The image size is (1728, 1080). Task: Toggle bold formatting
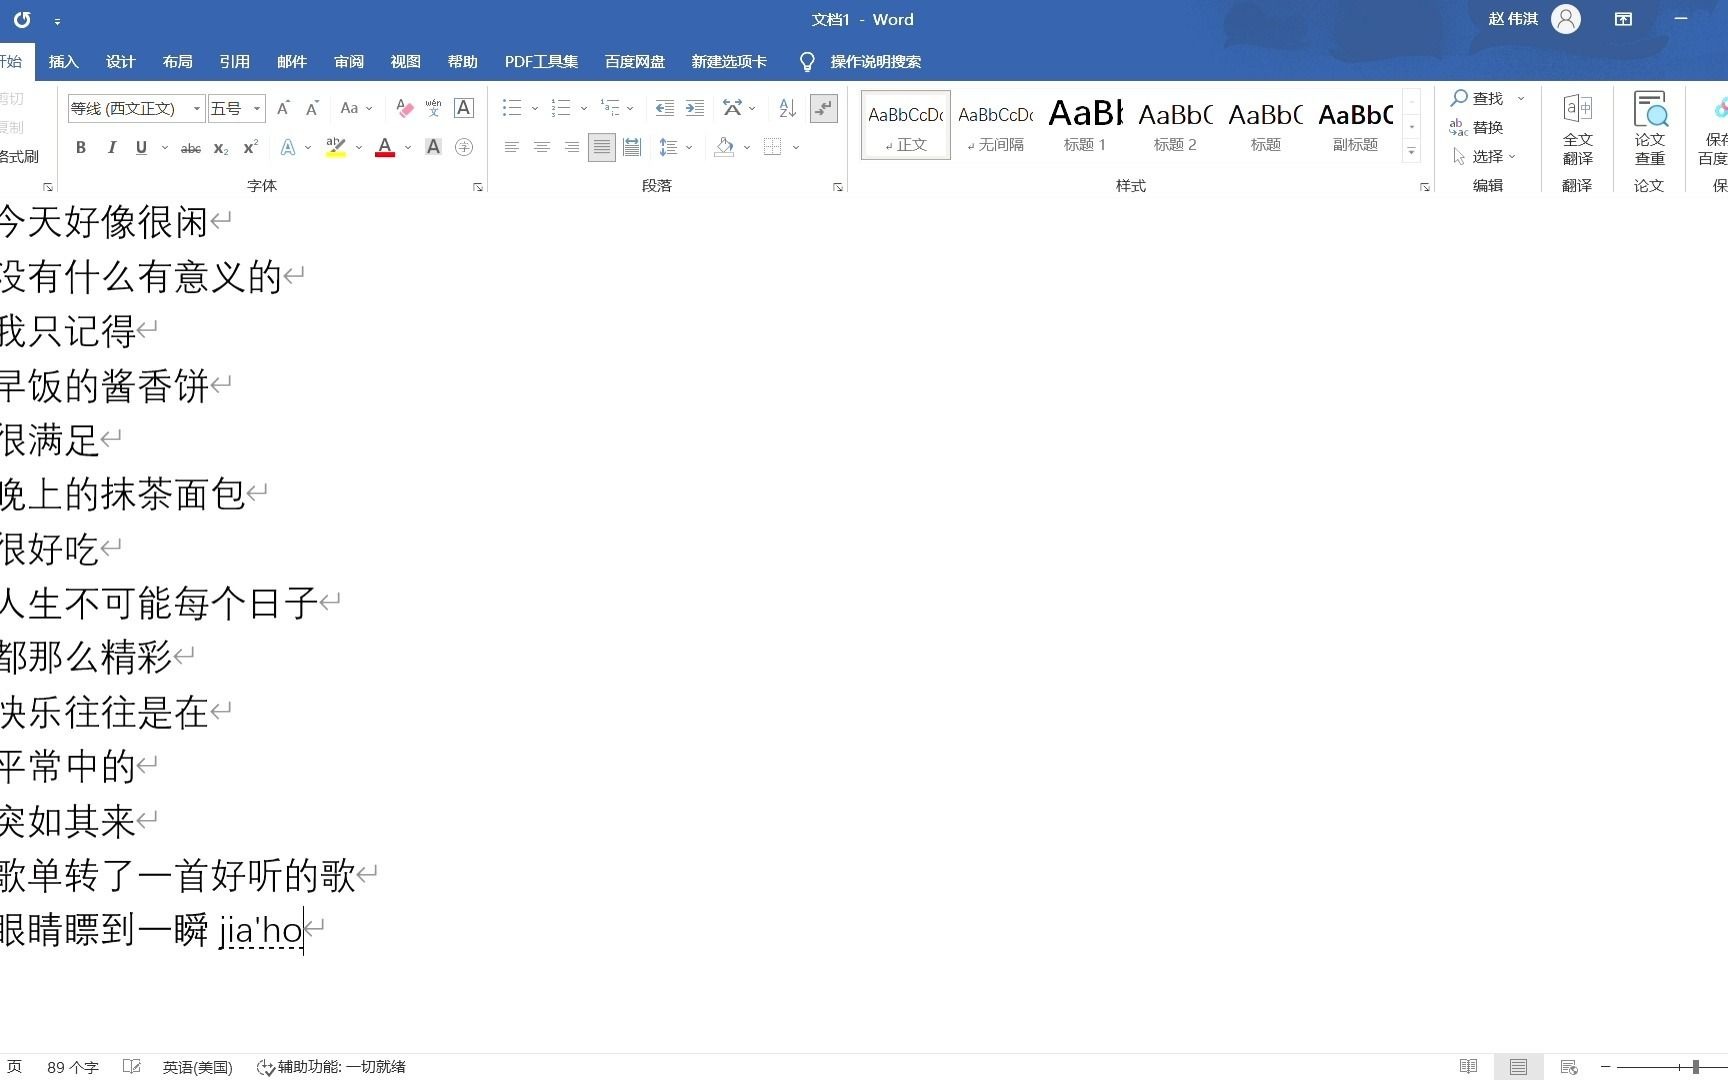tap(81, 148)
